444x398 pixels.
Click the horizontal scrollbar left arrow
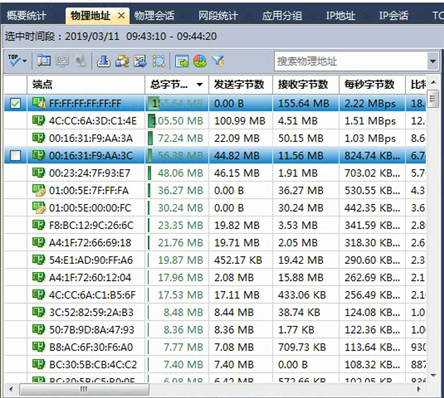pyautogui.click(x=11, y=389)
